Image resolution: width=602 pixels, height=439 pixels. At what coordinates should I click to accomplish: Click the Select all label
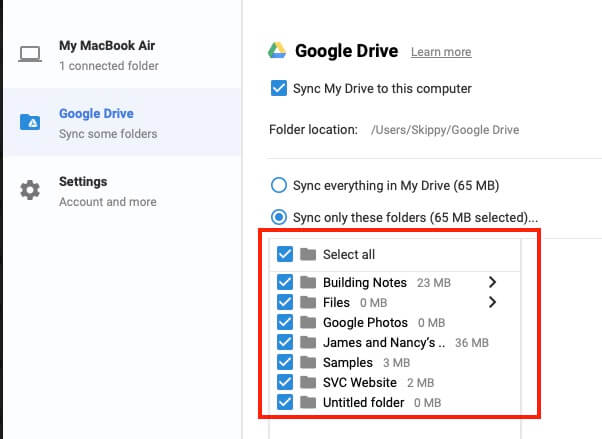(x=349, y=254)
